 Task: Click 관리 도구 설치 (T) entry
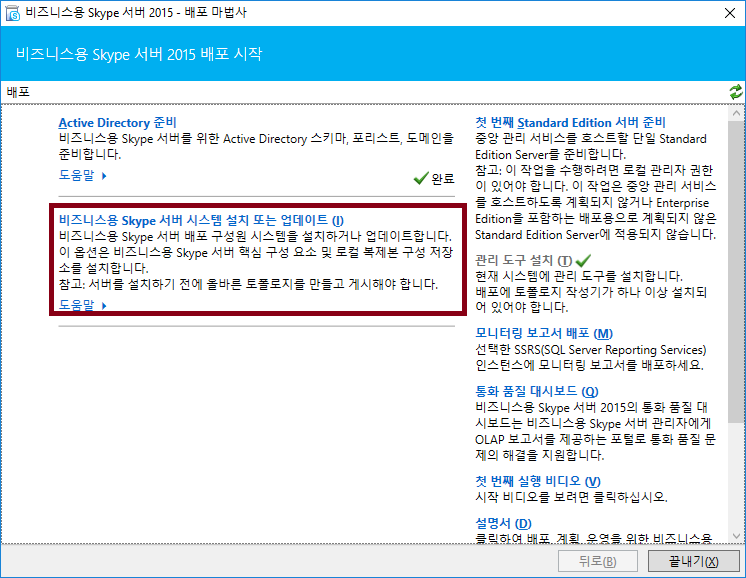click(x=523, y=260)
